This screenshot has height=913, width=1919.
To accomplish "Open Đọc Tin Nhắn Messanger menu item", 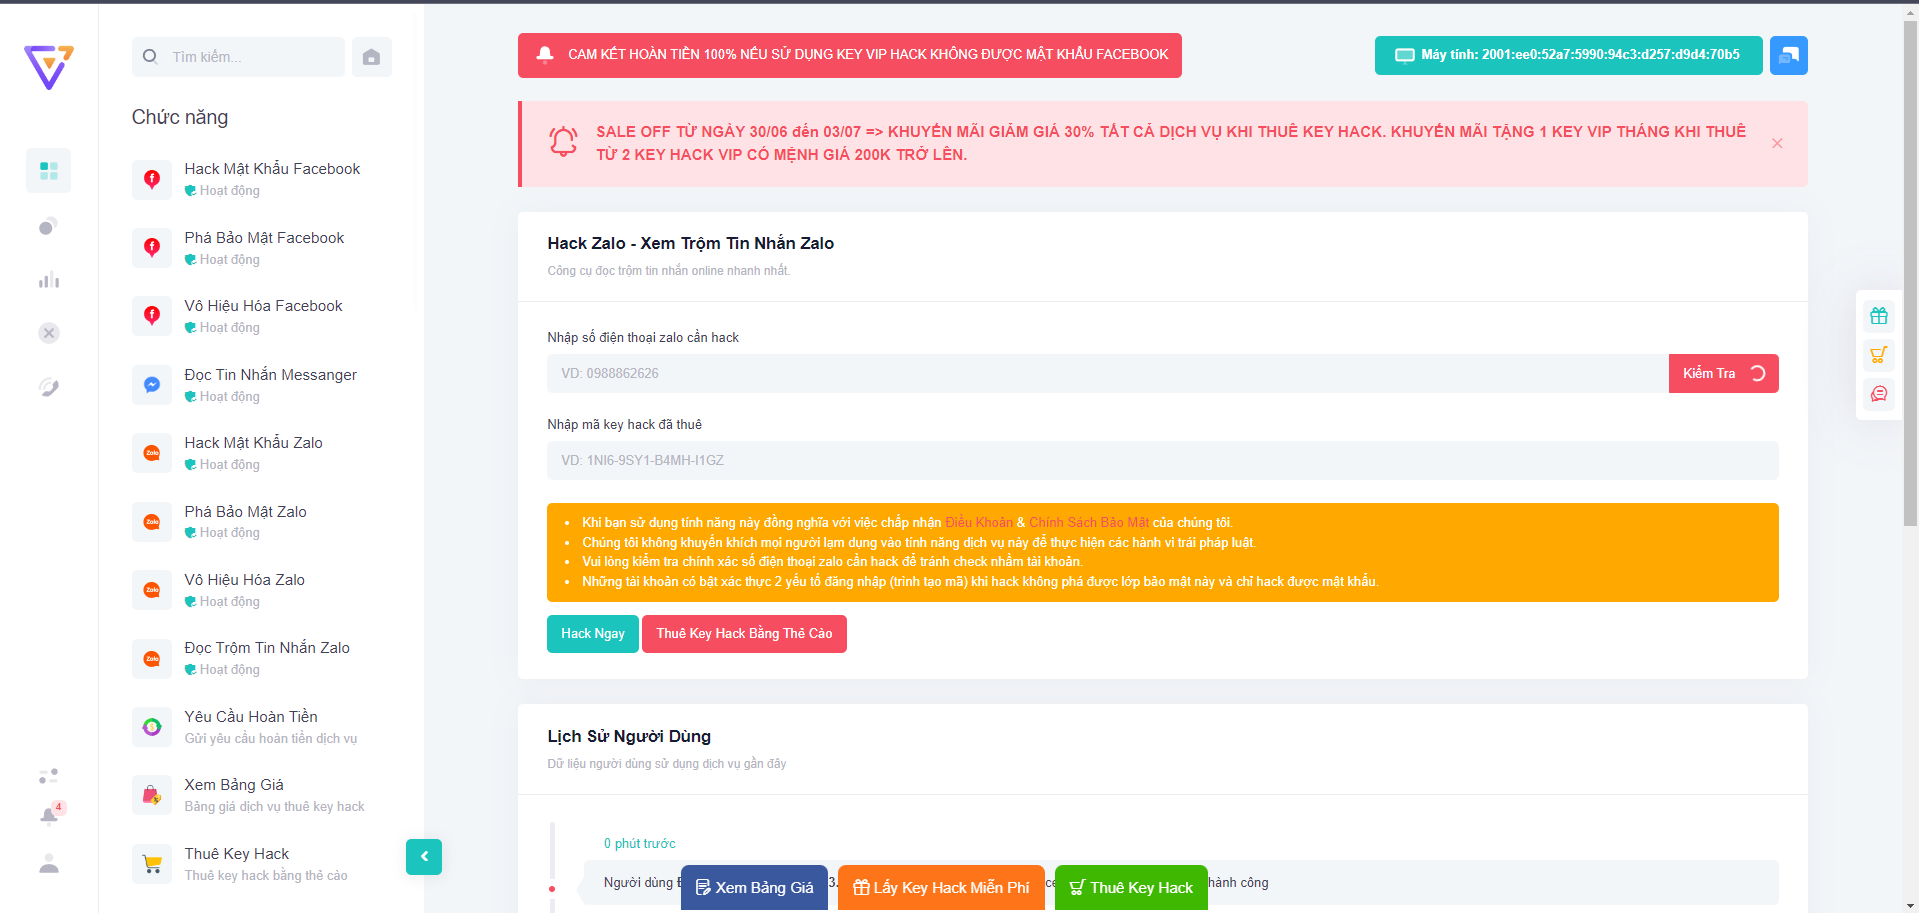I will (270, 375).
